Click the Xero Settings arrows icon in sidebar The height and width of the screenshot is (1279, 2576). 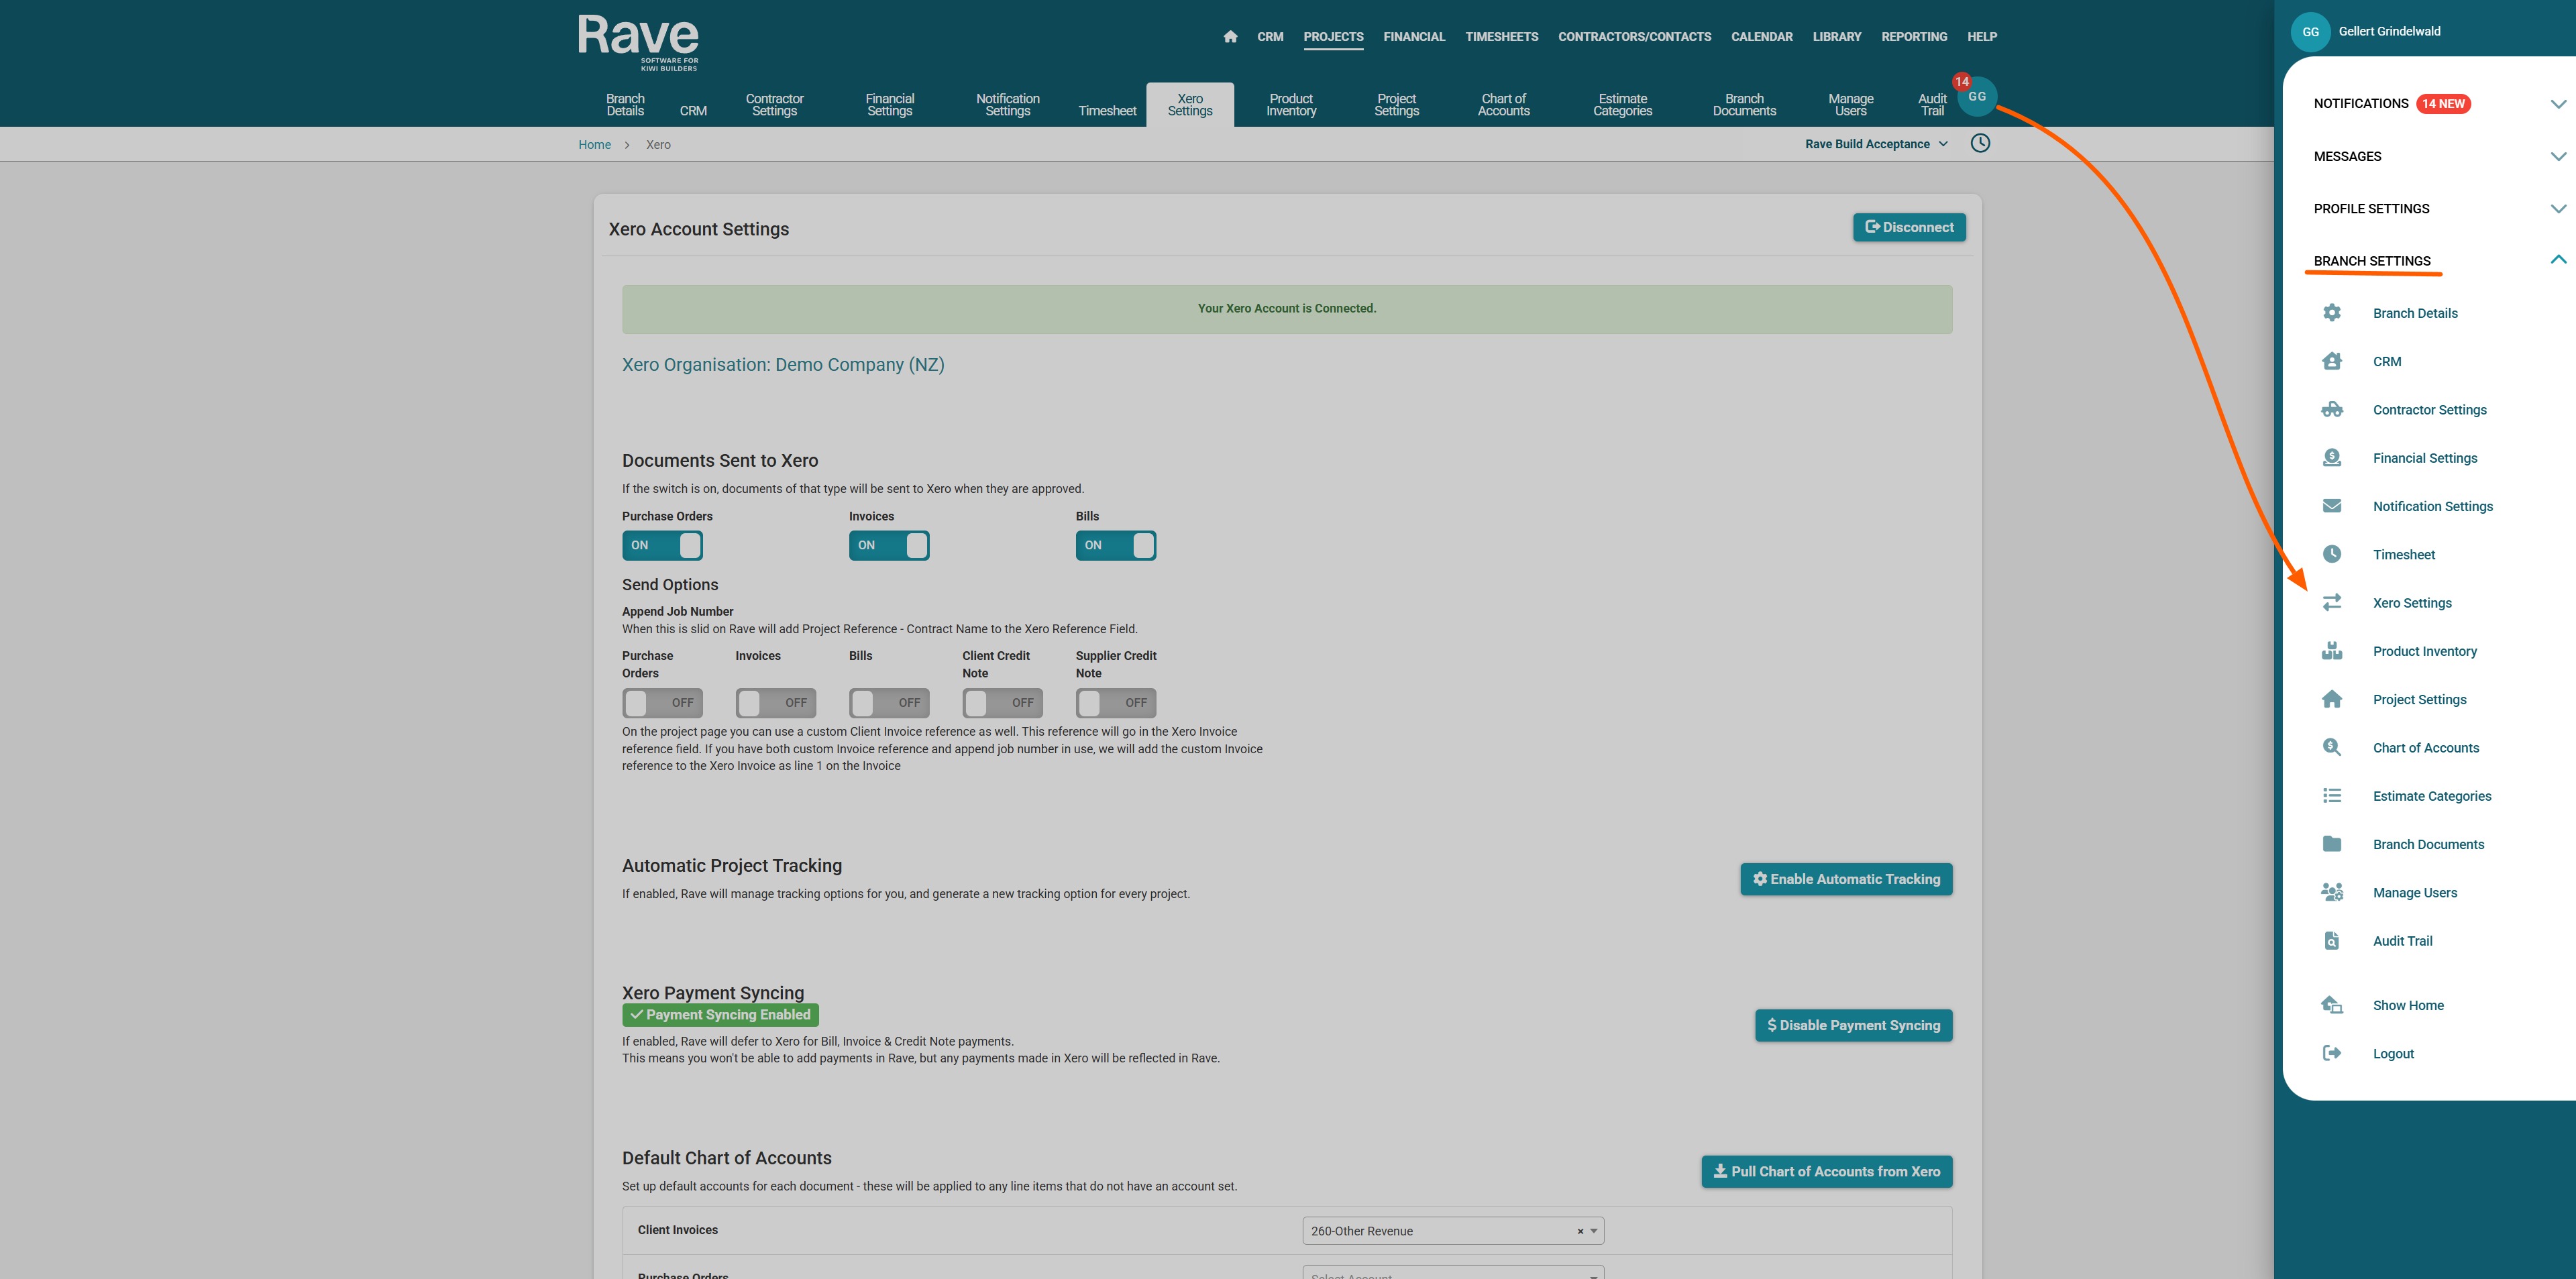2331,602
